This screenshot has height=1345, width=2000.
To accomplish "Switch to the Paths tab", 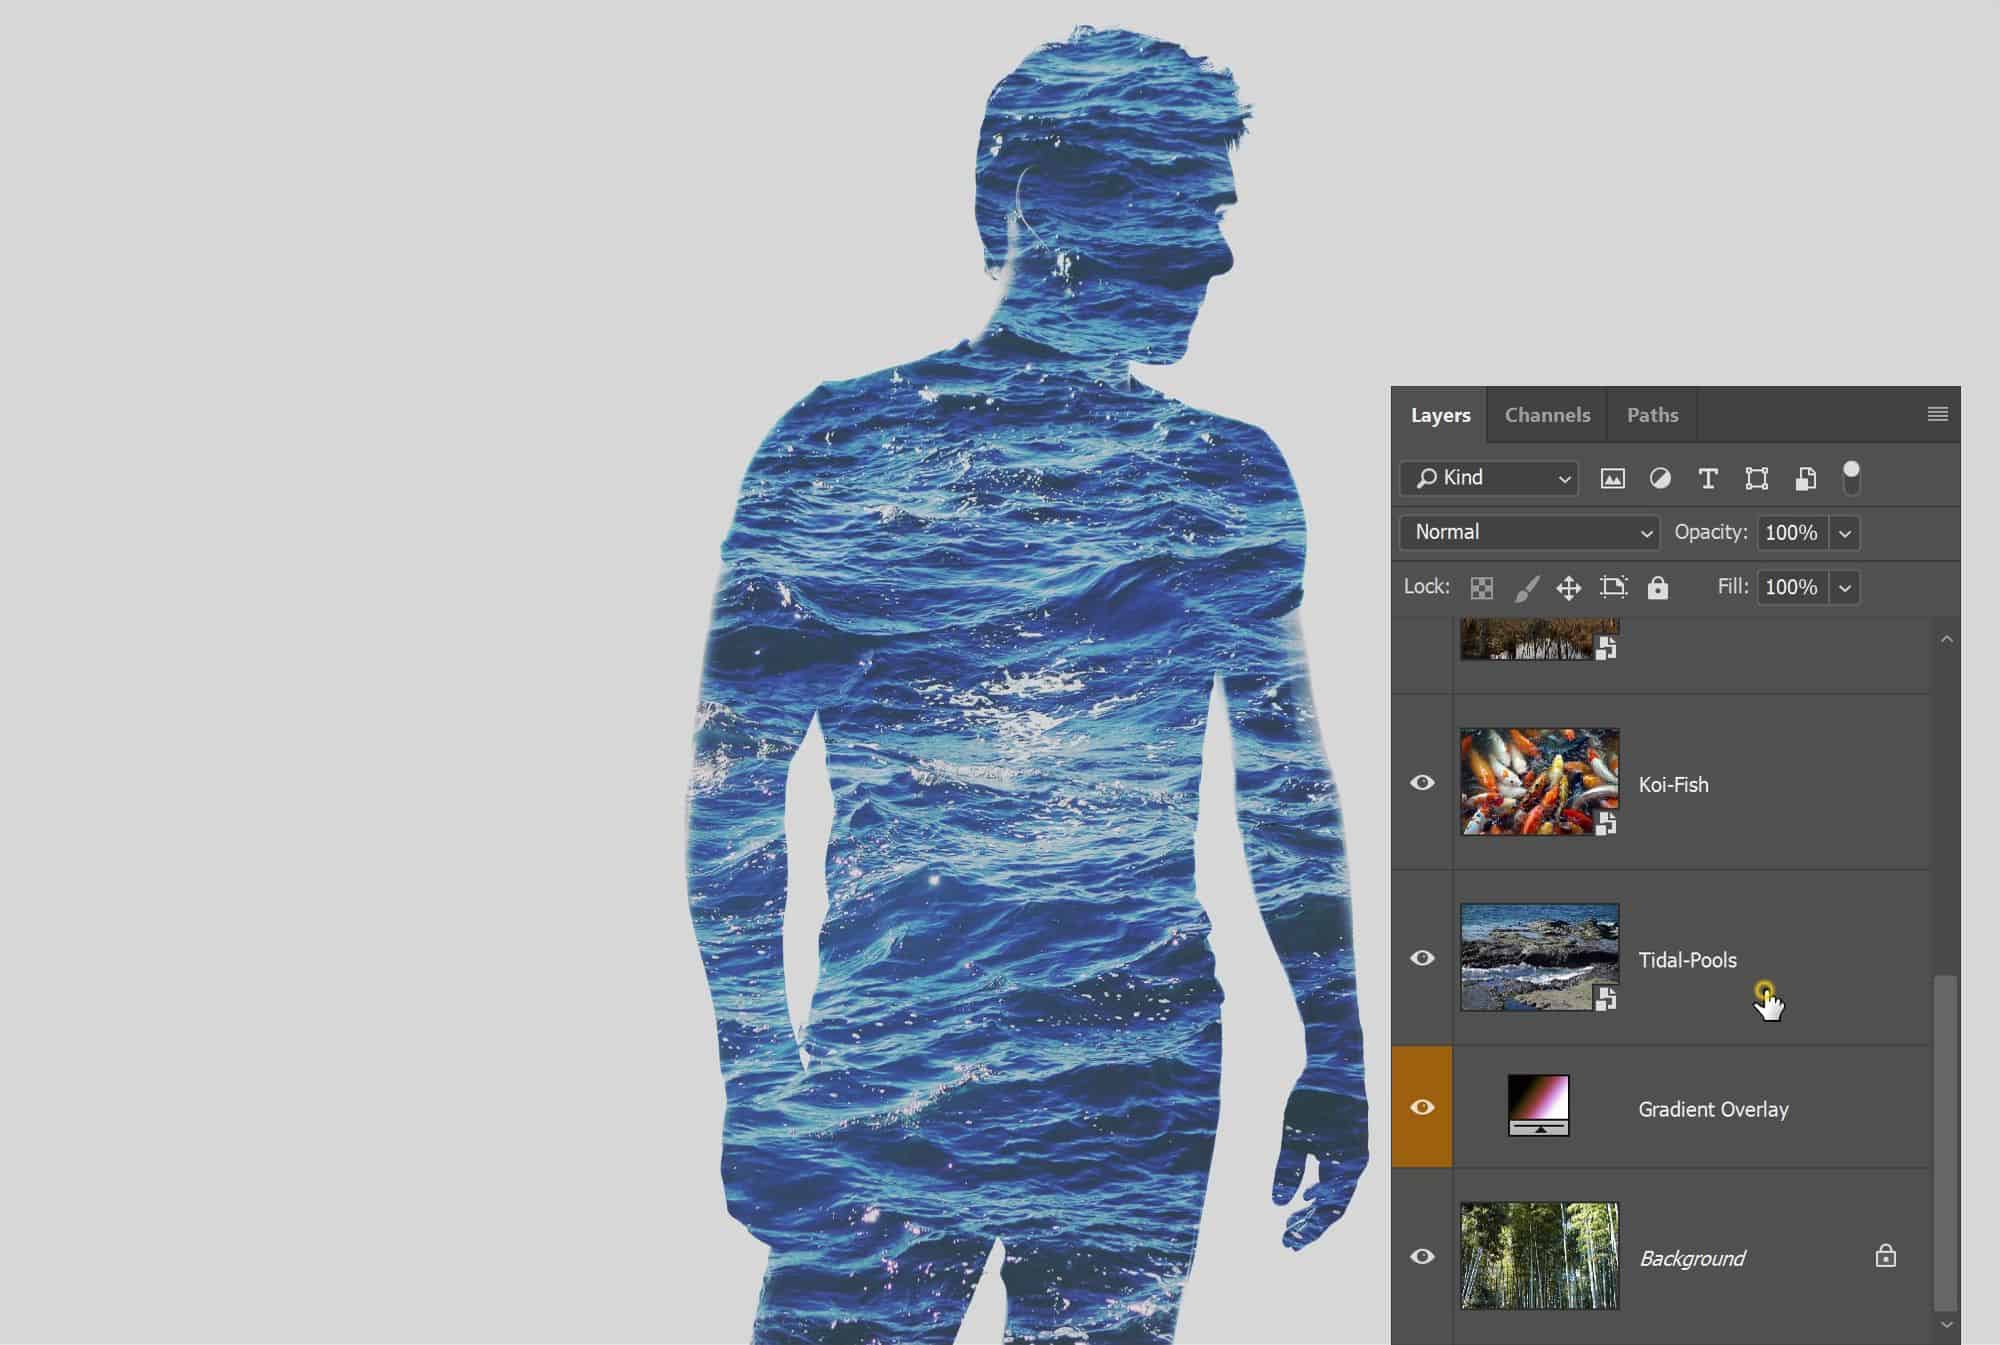I will coord(1652,415).
